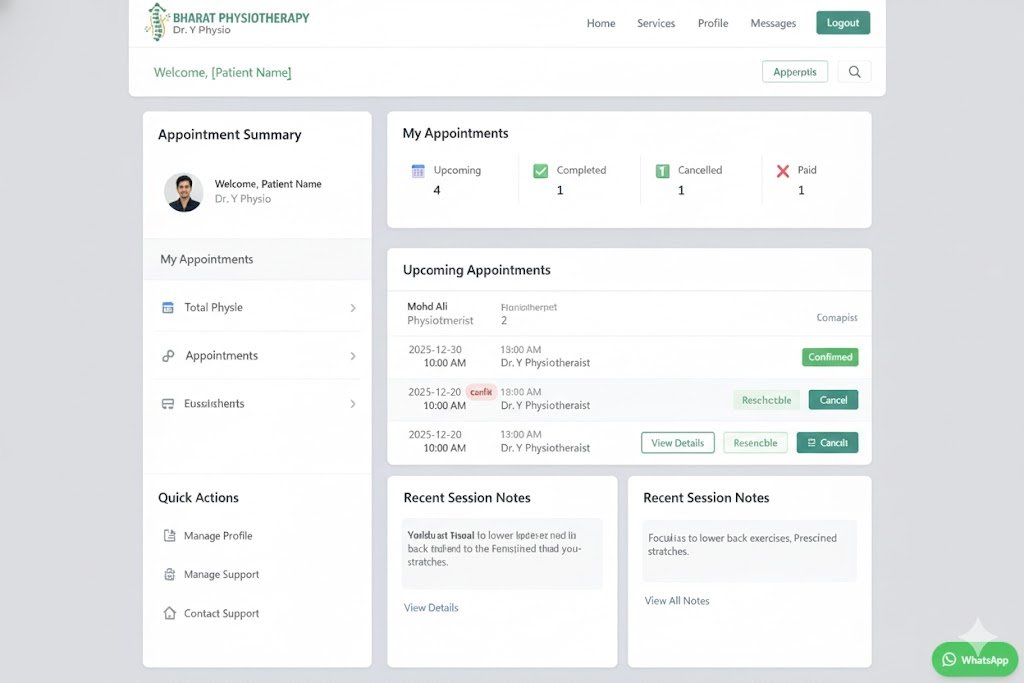Screen dimensions: 1024x683
Task: Click the patient profile photo
Action: (183, 191)
